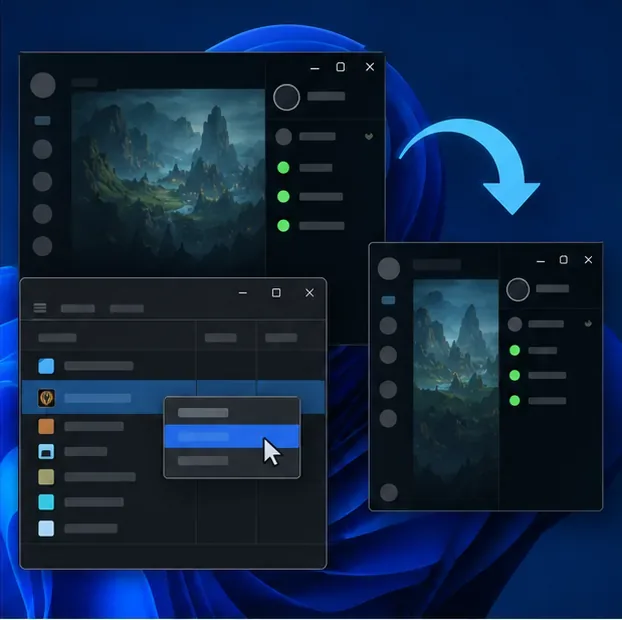The image size is (622, 620).
Task: Select the olive square app icon
Action: point(46,477)
